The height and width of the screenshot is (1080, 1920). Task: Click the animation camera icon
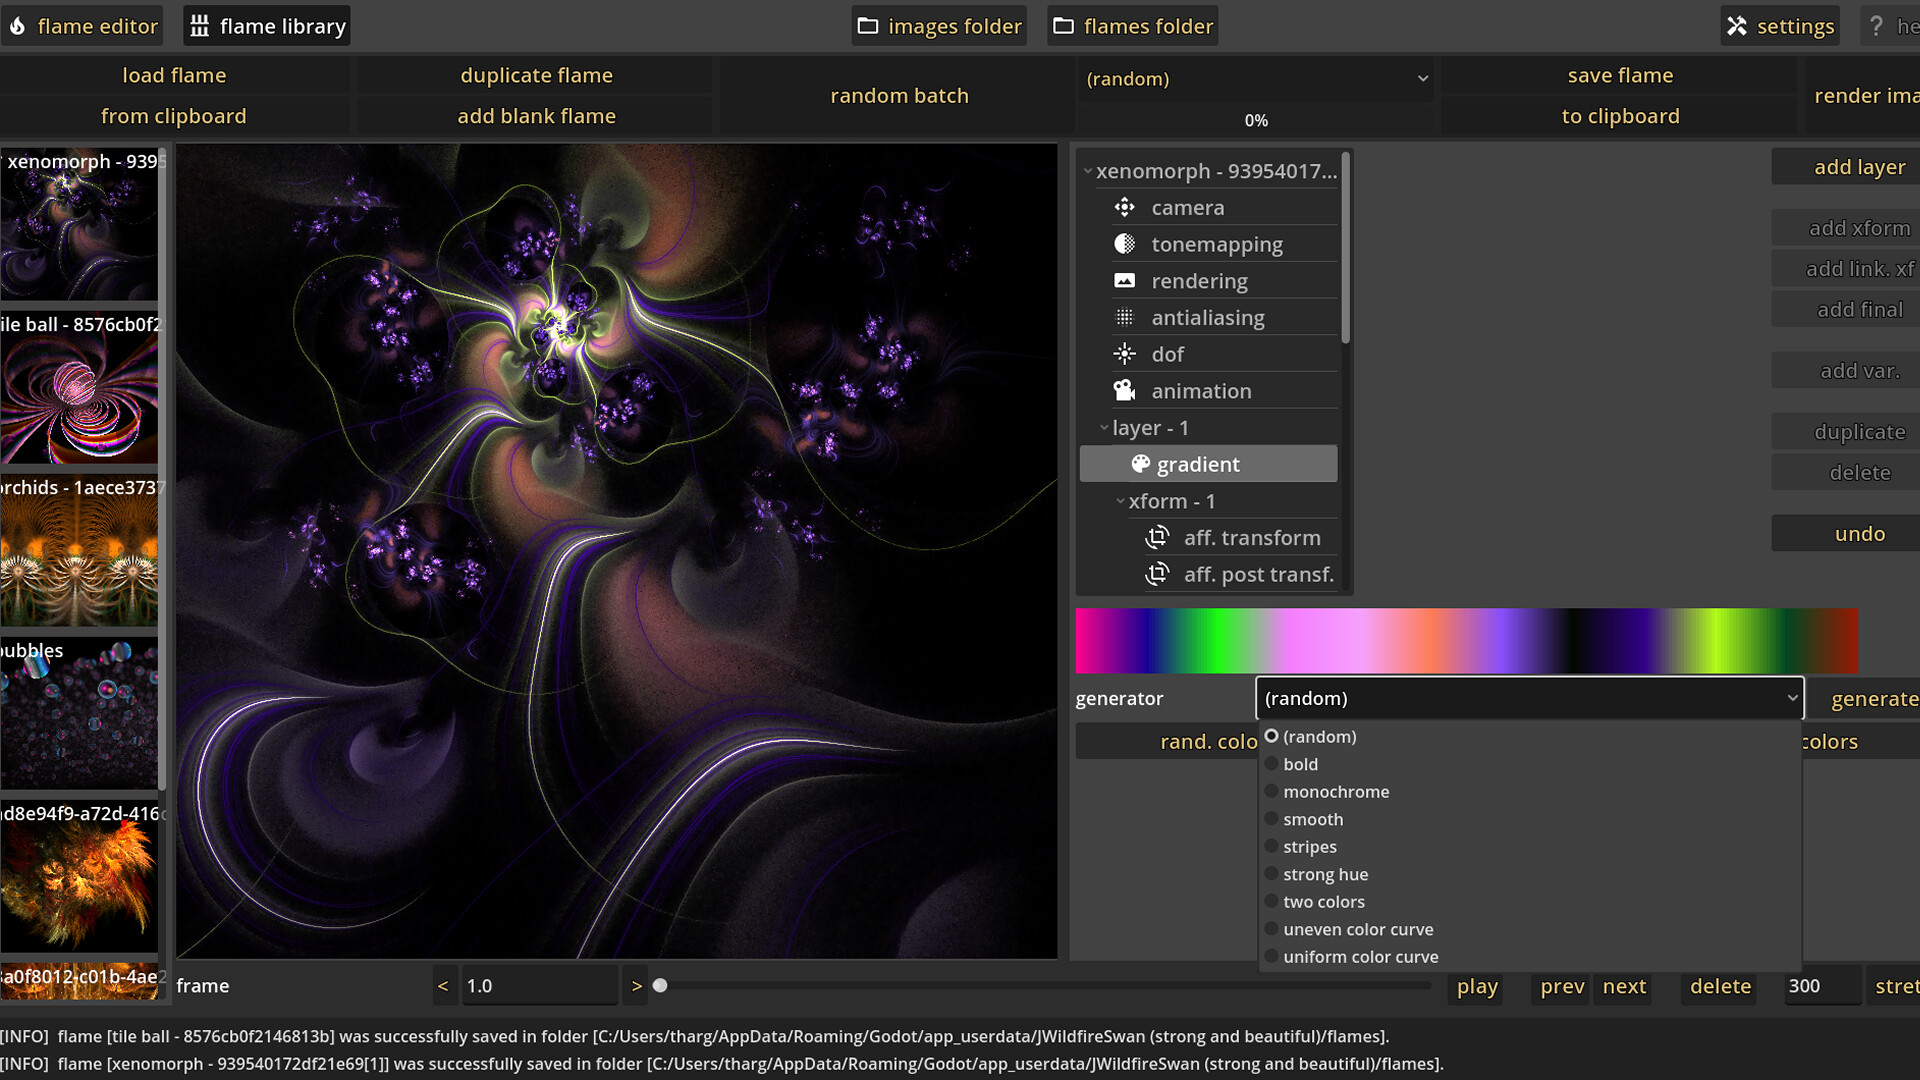click(1124, 390)
